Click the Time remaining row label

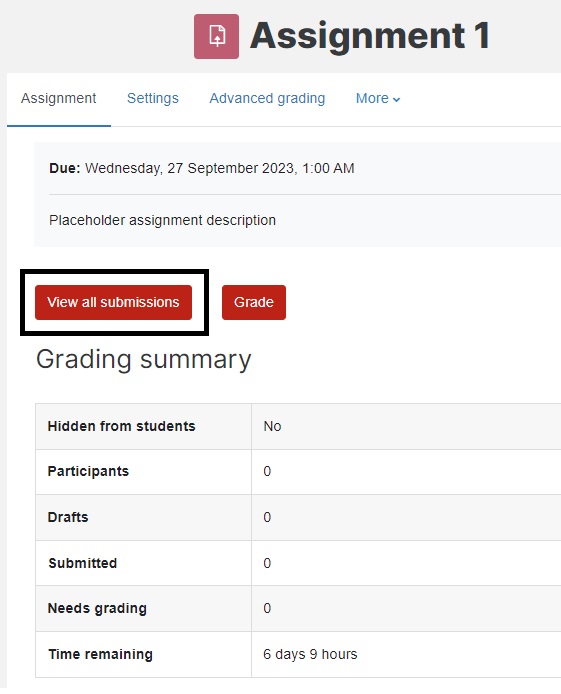click(x=100, y=654)
